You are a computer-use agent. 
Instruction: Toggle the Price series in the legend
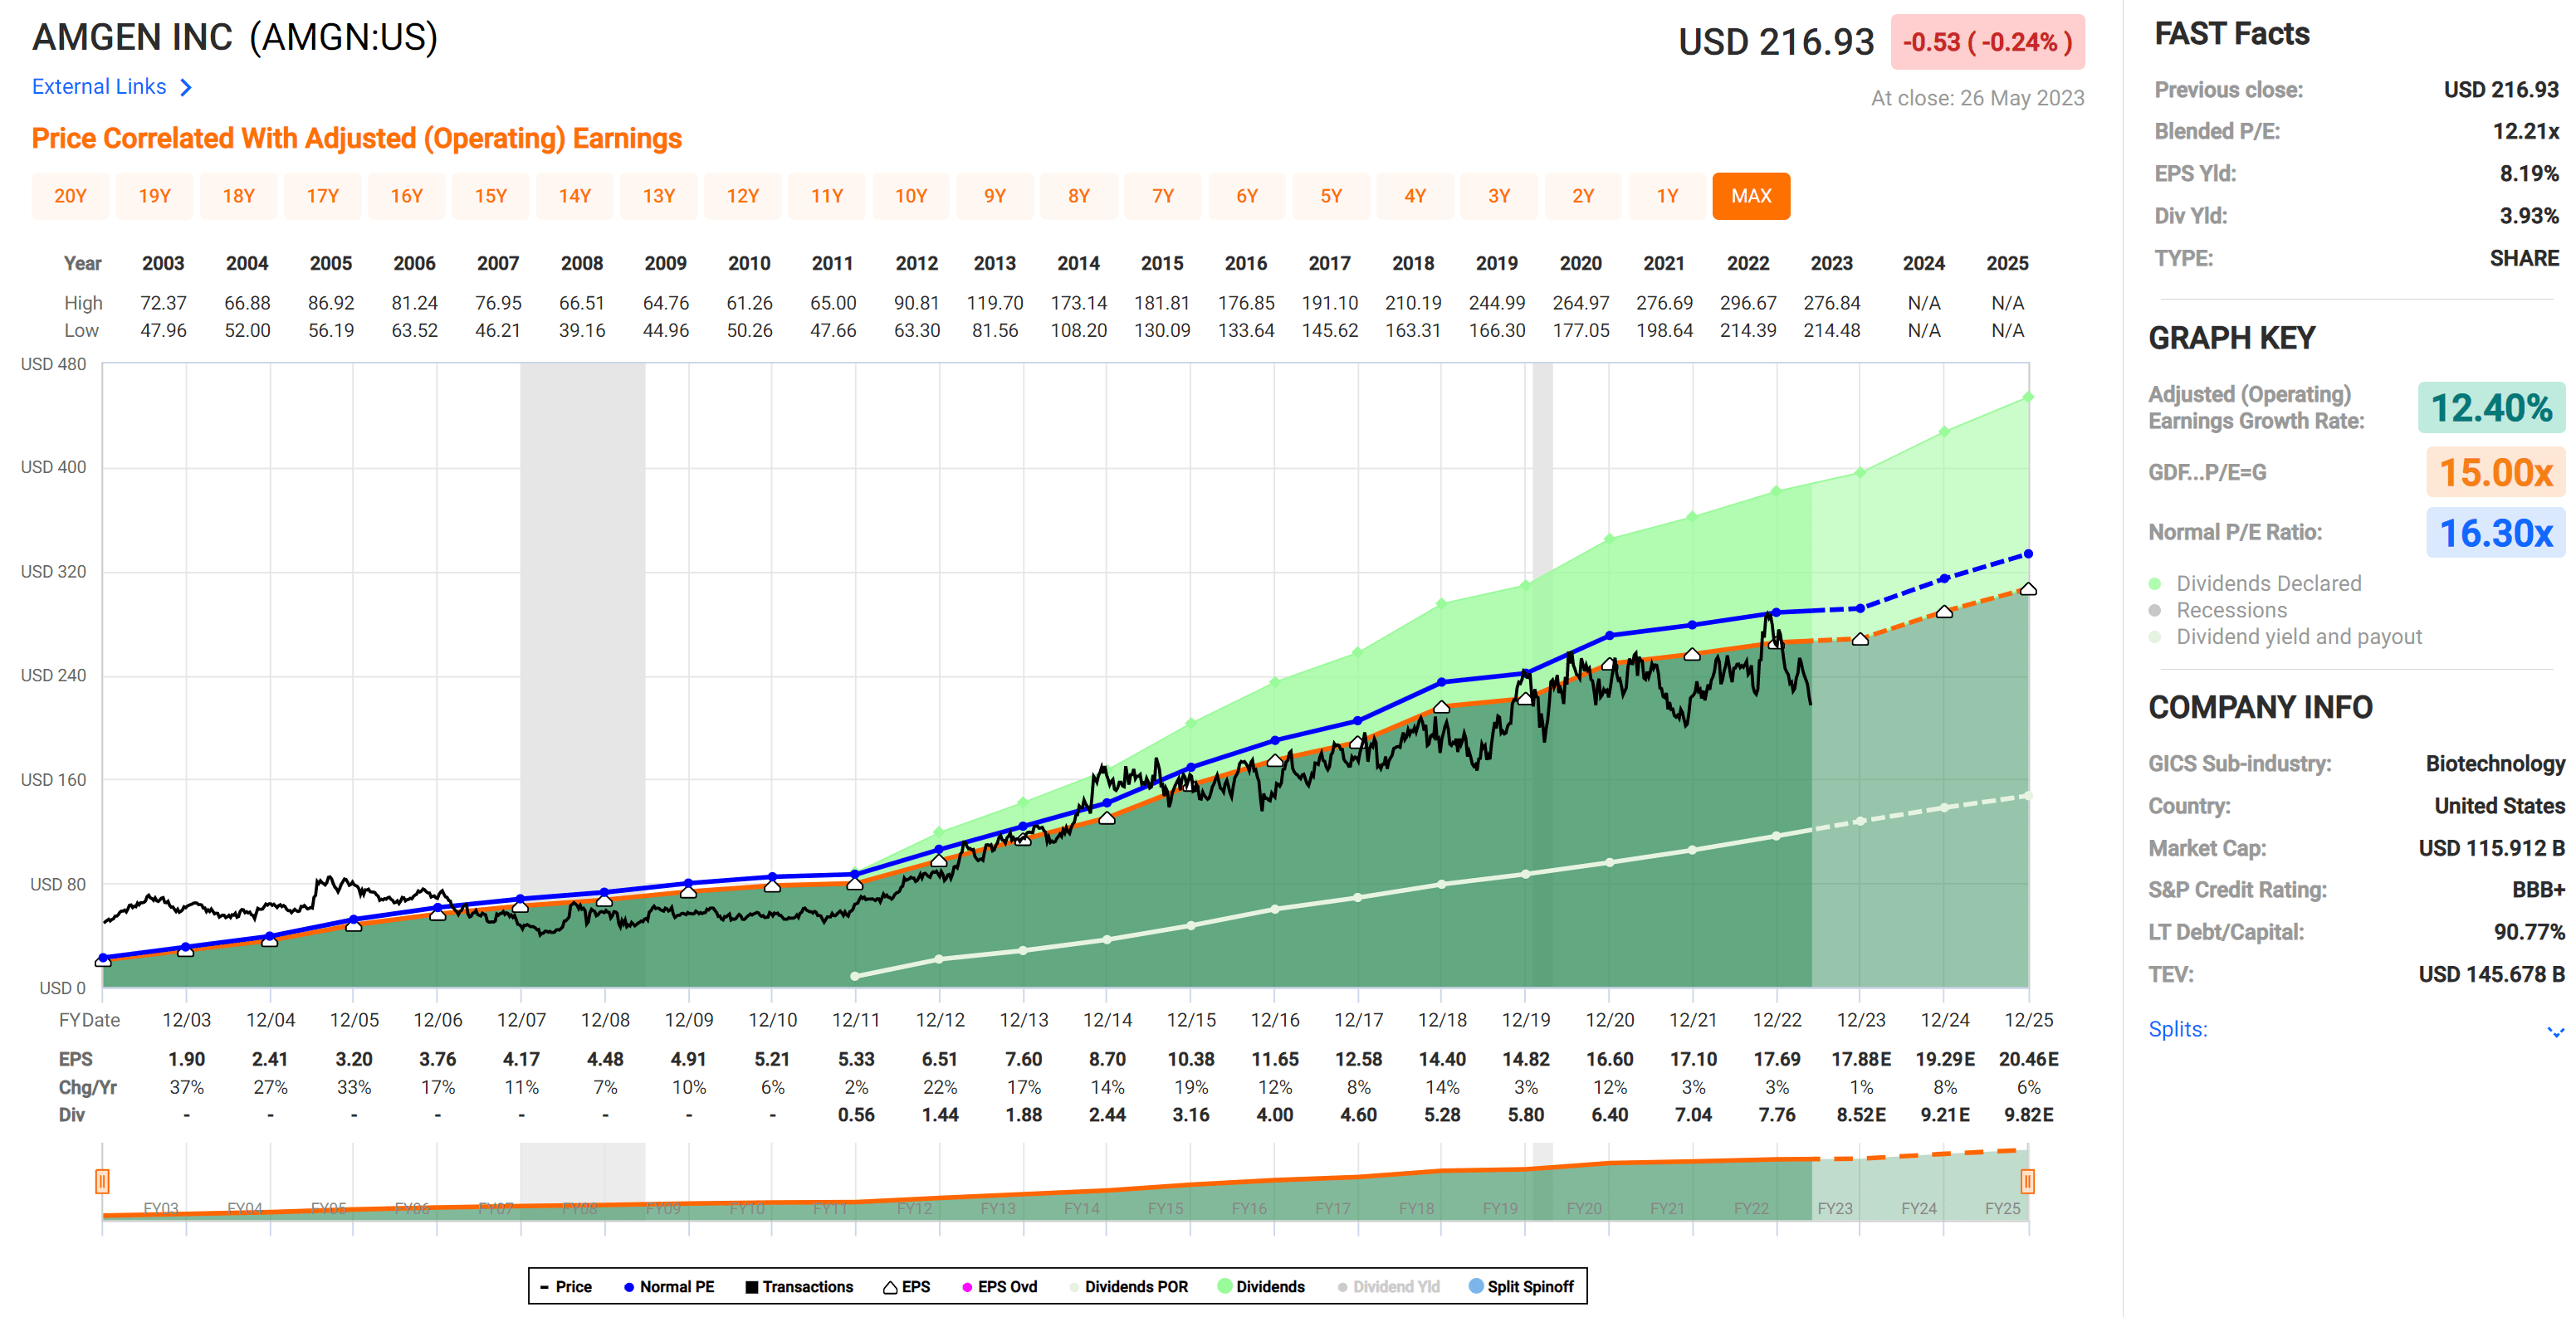click(x=546, y=1287)
